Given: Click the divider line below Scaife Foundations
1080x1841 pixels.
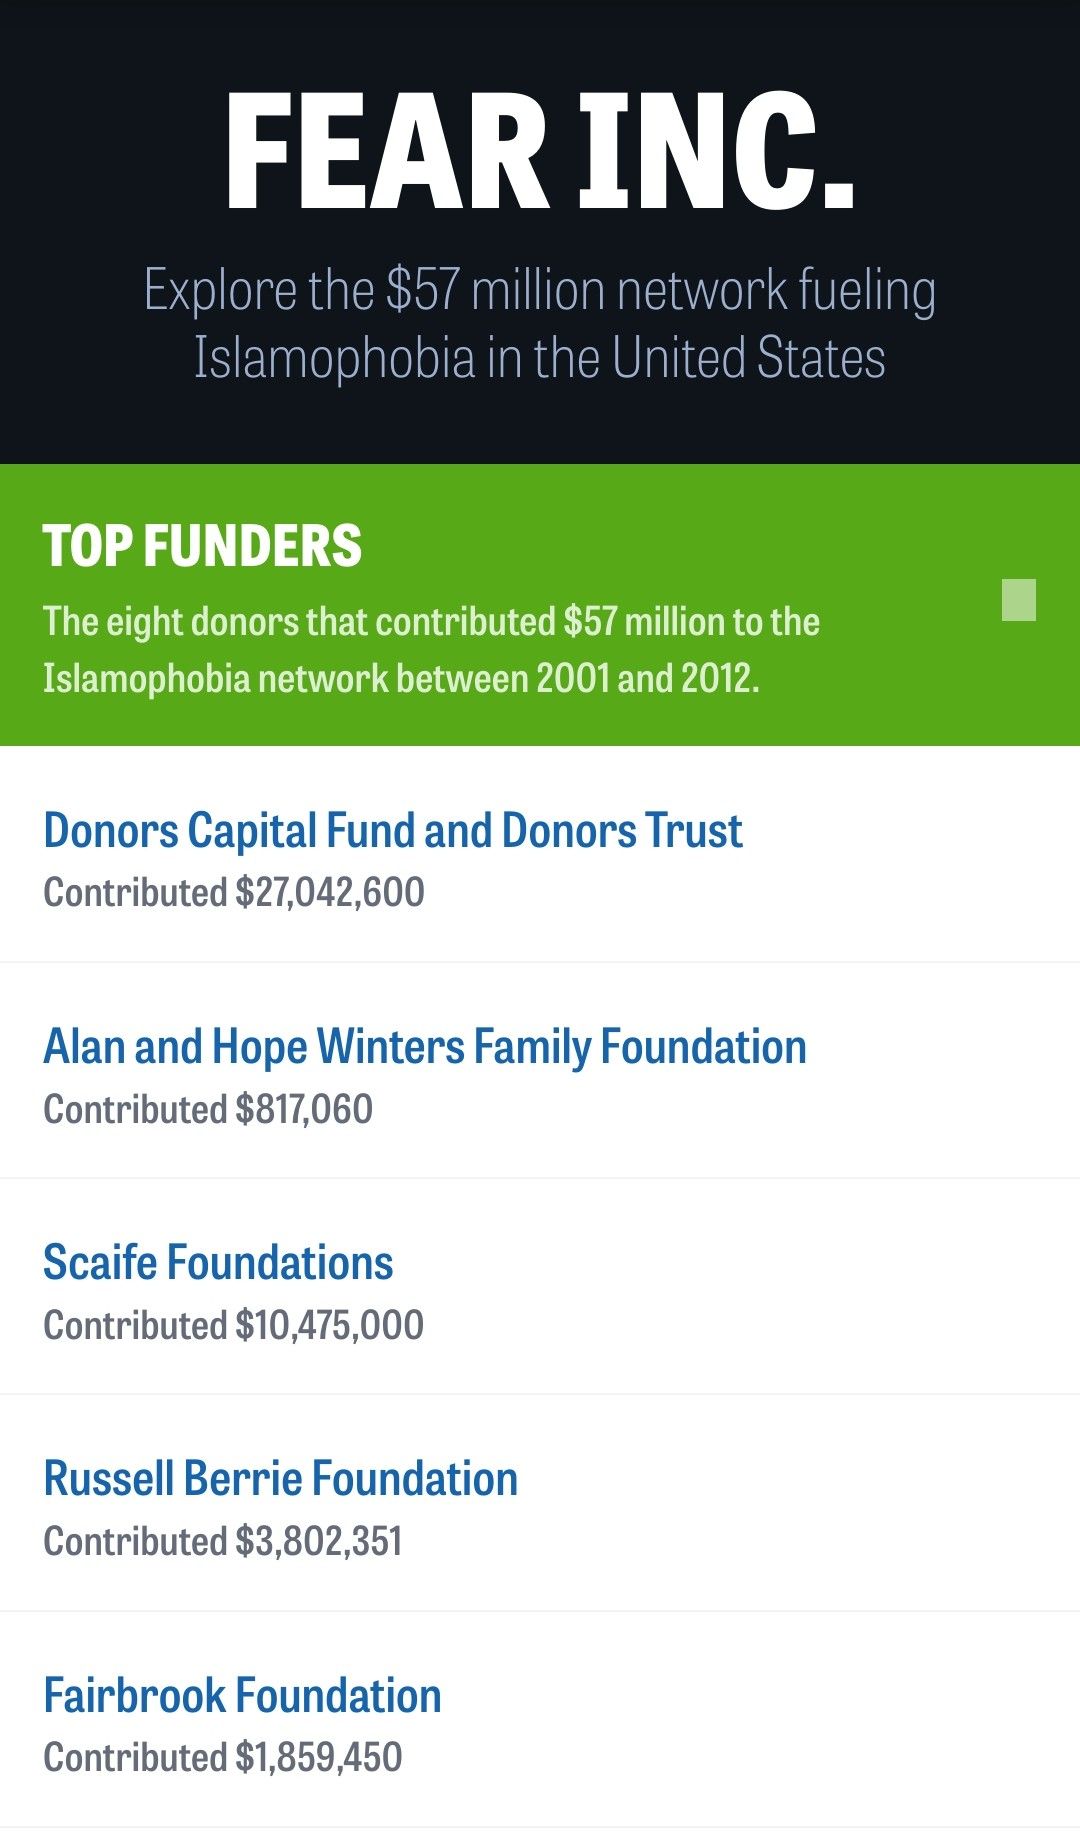Looking at the screenshot, I should pyautogui.click(x=540, y=1394).
